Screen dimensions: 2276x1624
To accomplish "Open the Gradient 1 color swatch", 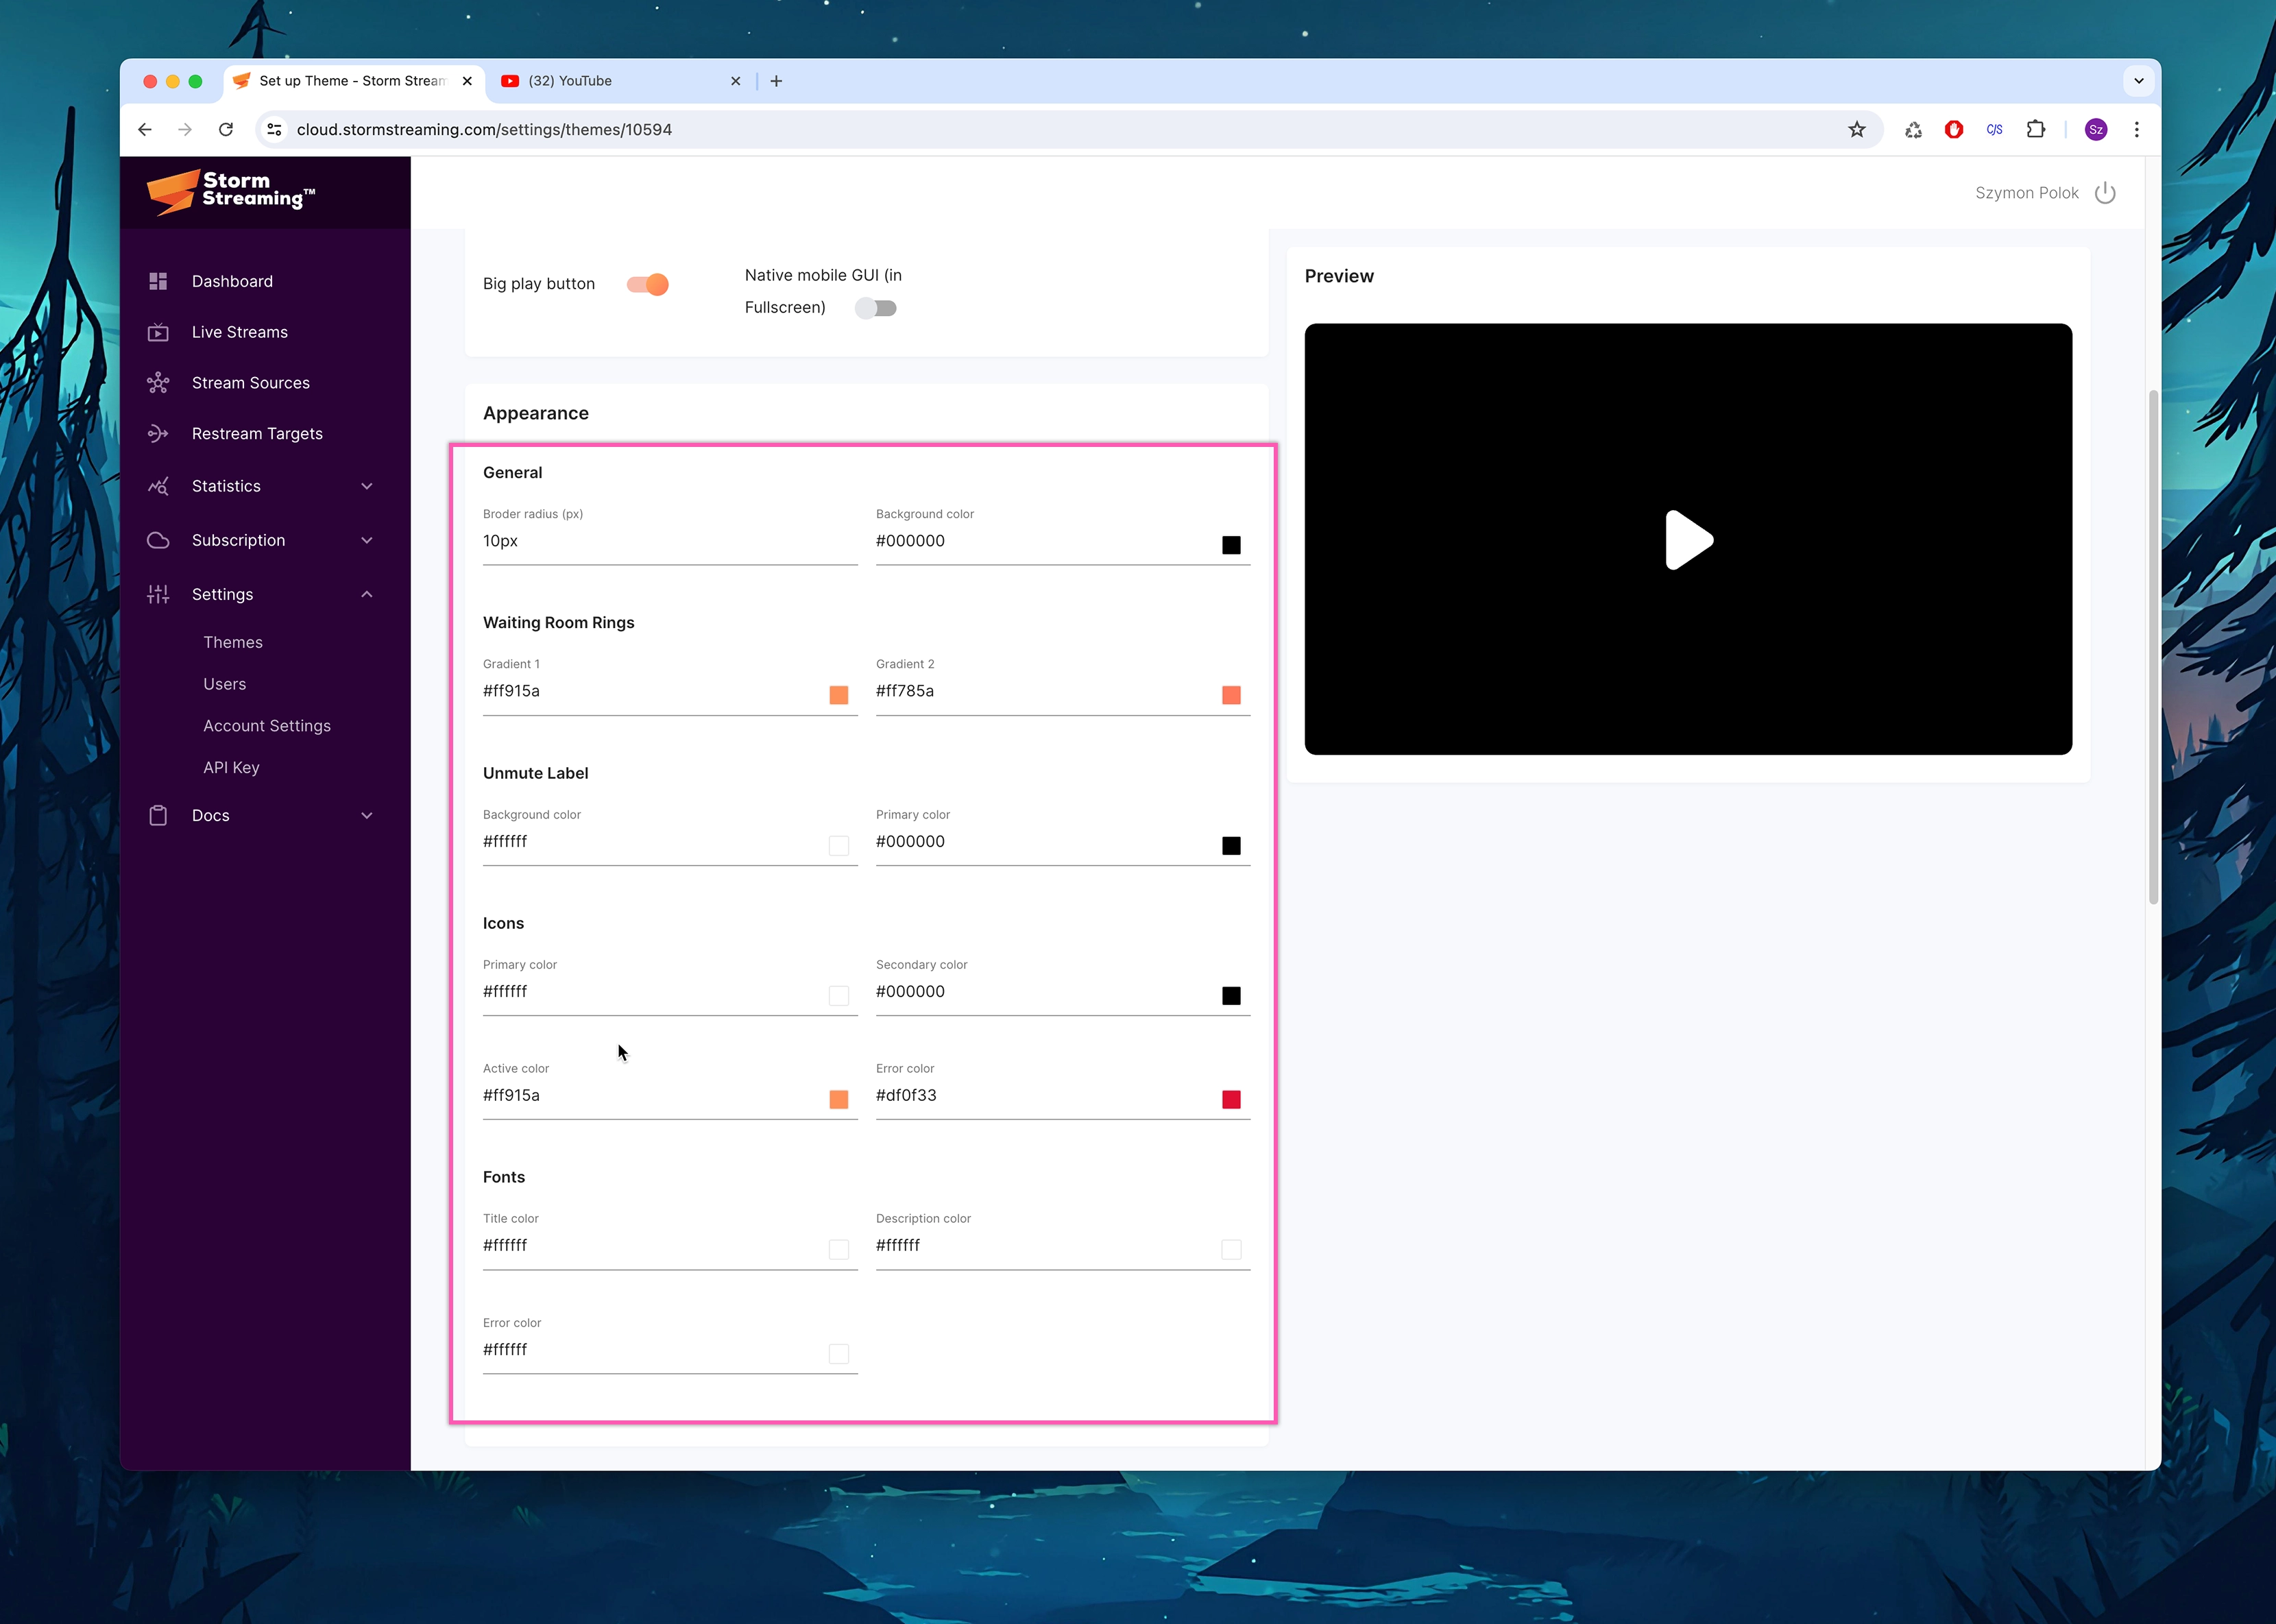I will click(x=838, y=694).
